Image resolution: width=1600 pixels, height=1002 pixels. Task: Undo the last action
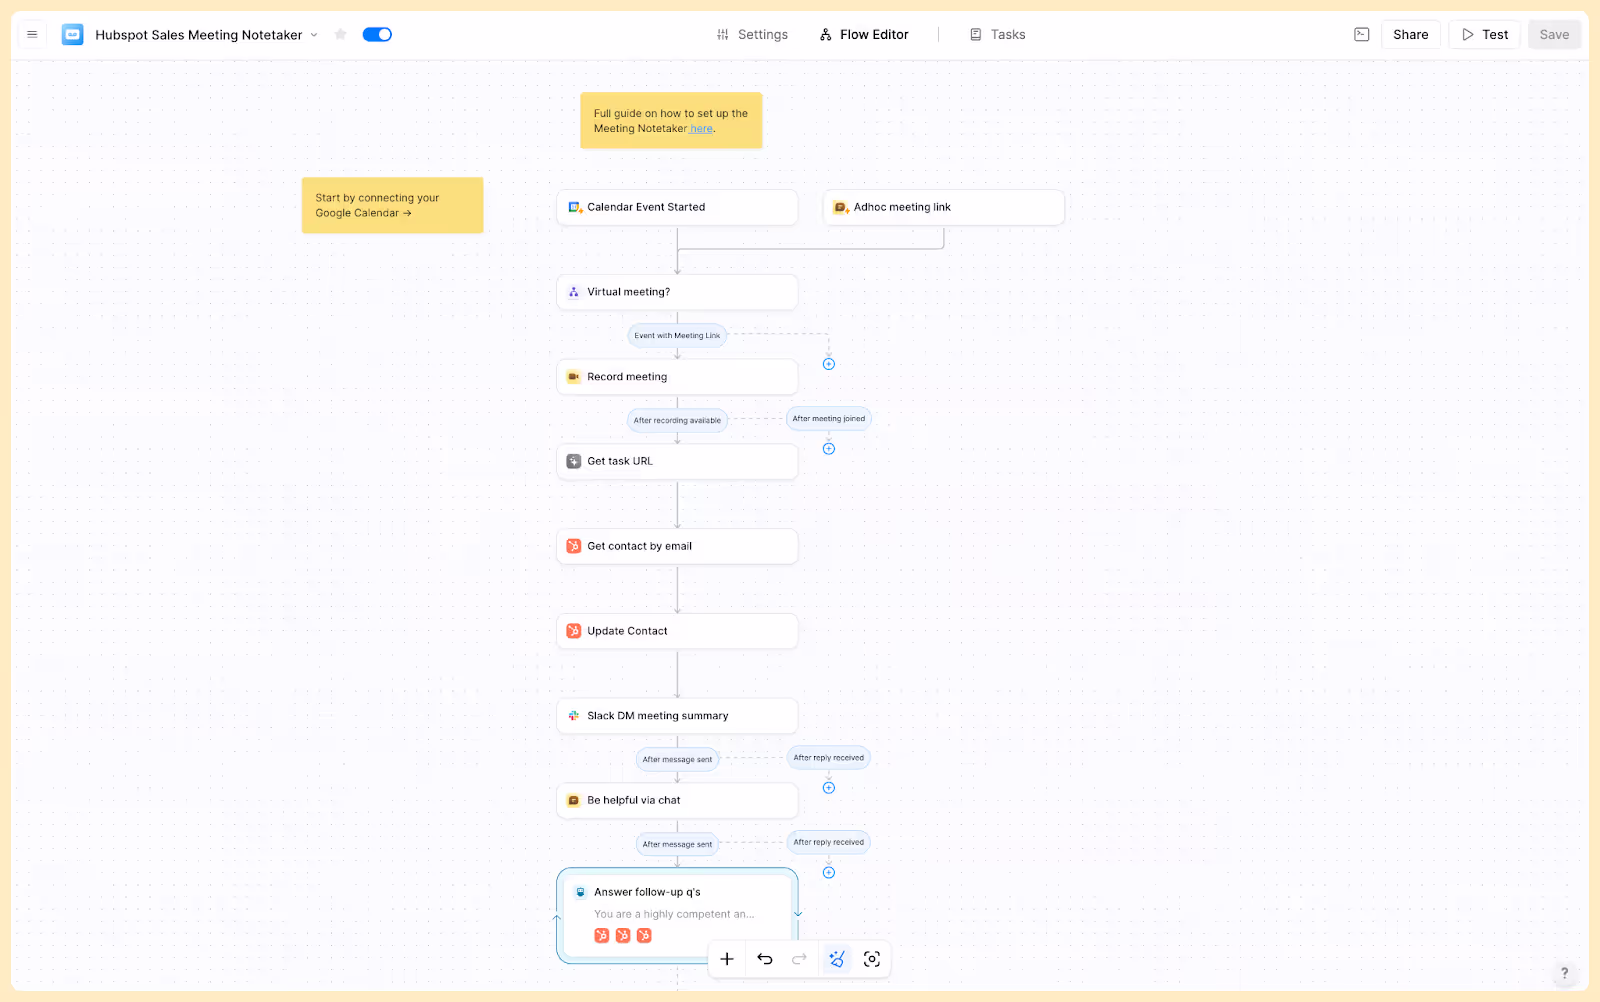(765, 959)
